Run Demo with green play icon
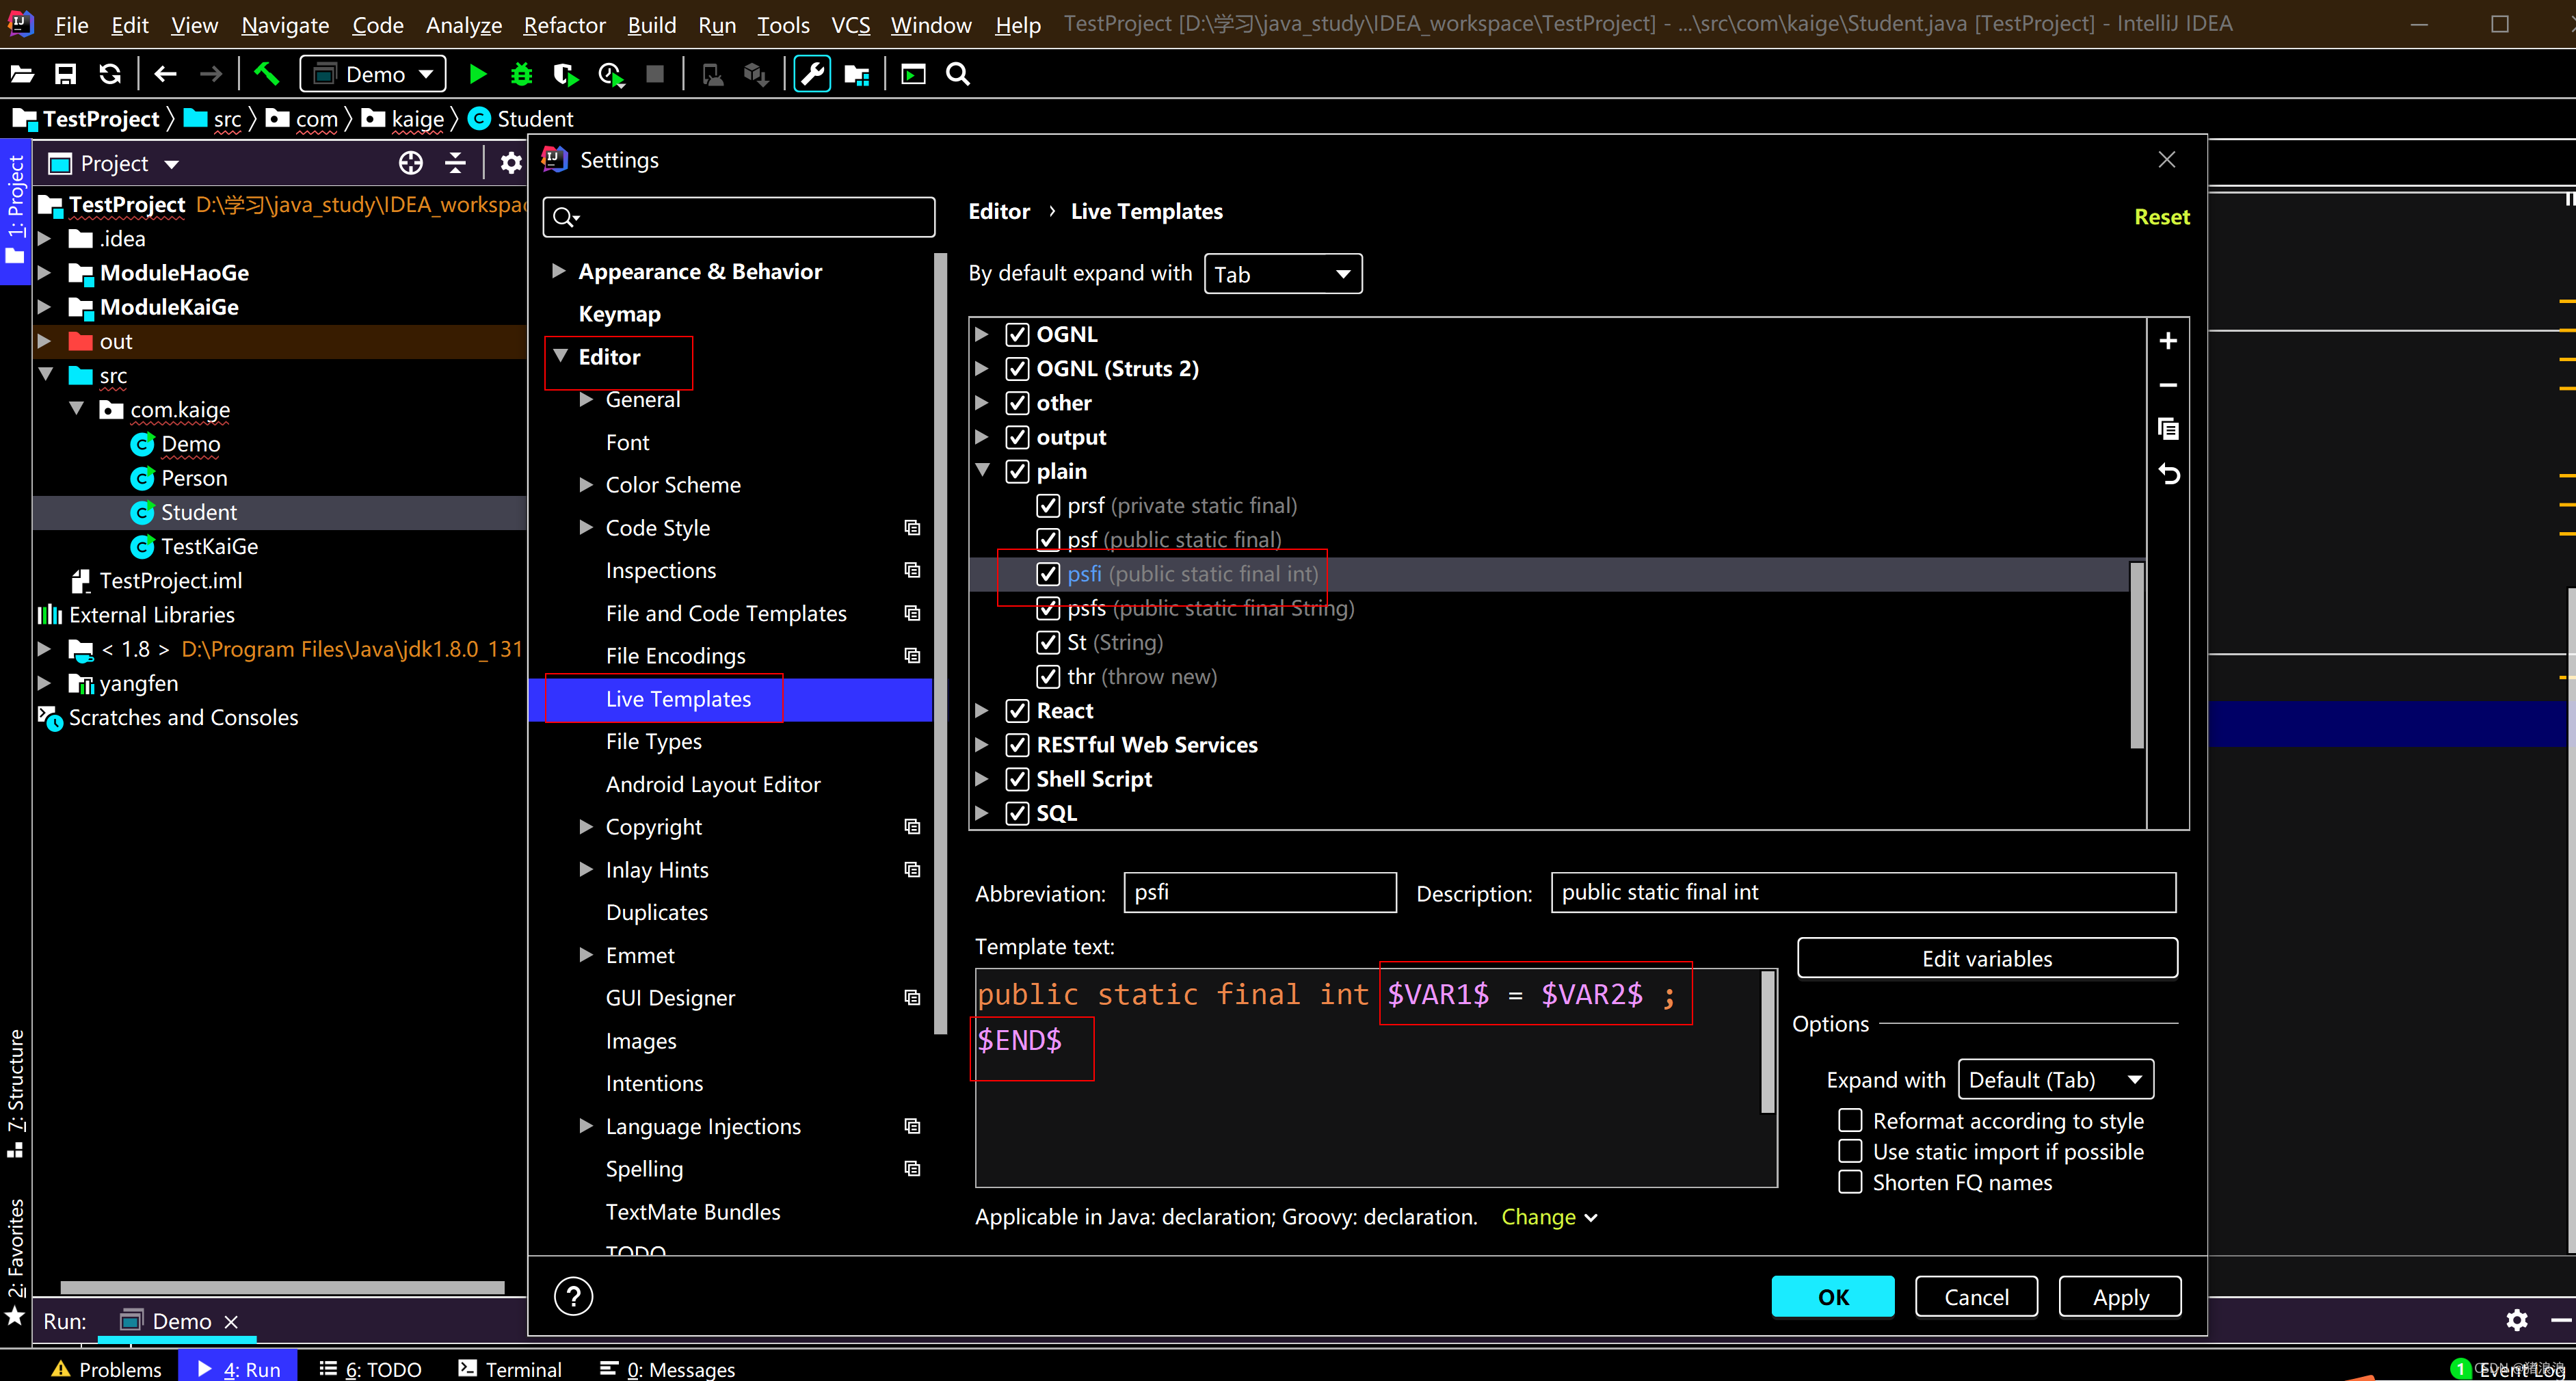The image size is (2576, 1381). [x=478, y=74]
